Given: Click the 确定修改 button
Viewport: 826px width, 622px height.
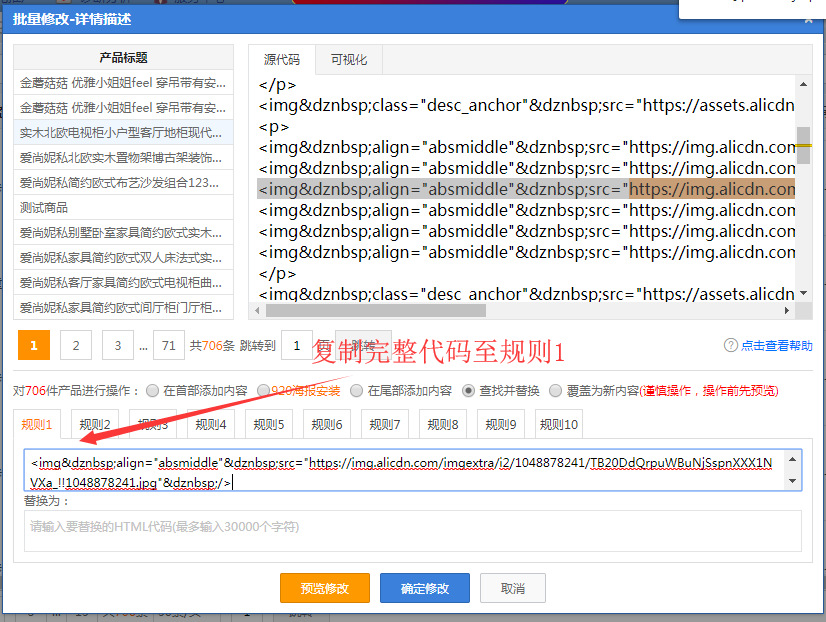Looking at the screenshot, I should [425, 588].
